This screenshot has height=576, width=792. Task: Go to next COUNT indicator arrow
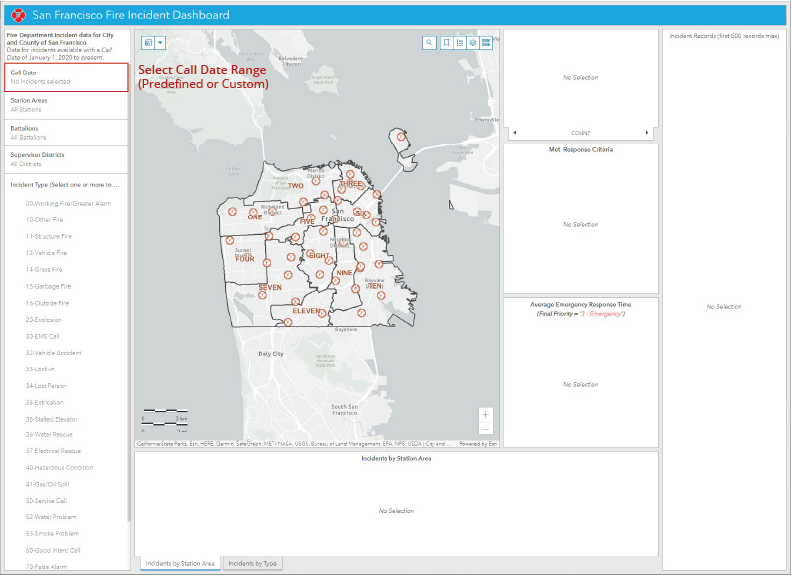[x=647, y=133]
